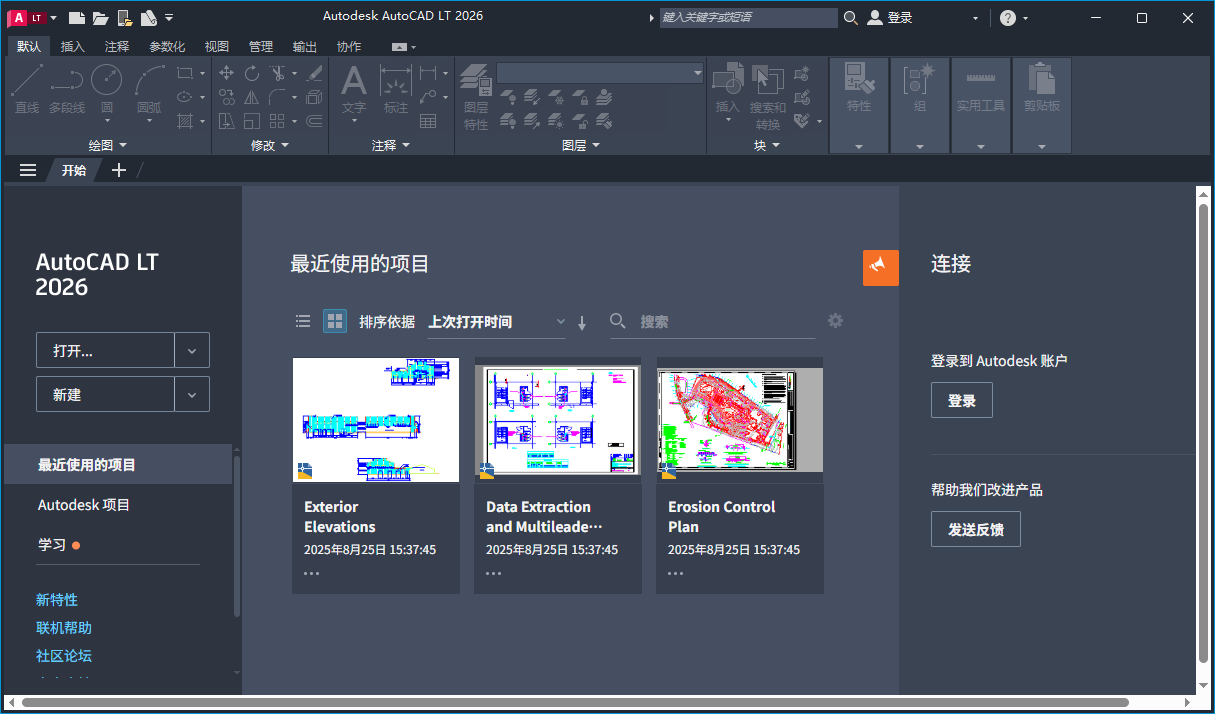Click the 新建 button
Screen dimensions: 1215x714
click(105, 394)
